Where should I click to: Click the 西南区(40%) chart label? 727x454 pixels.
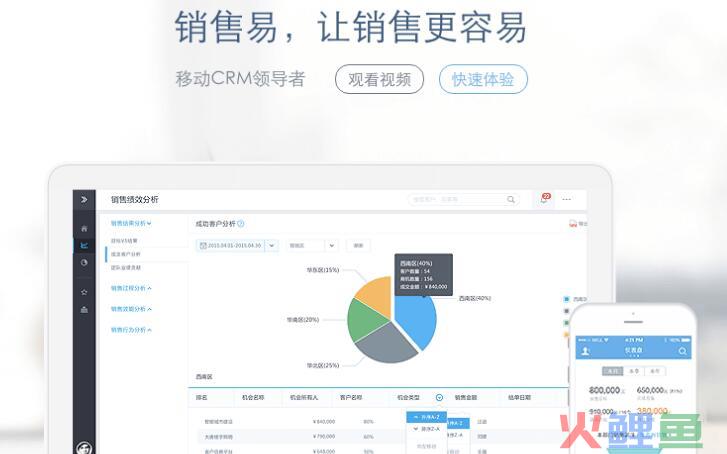[x=475, y=298]
